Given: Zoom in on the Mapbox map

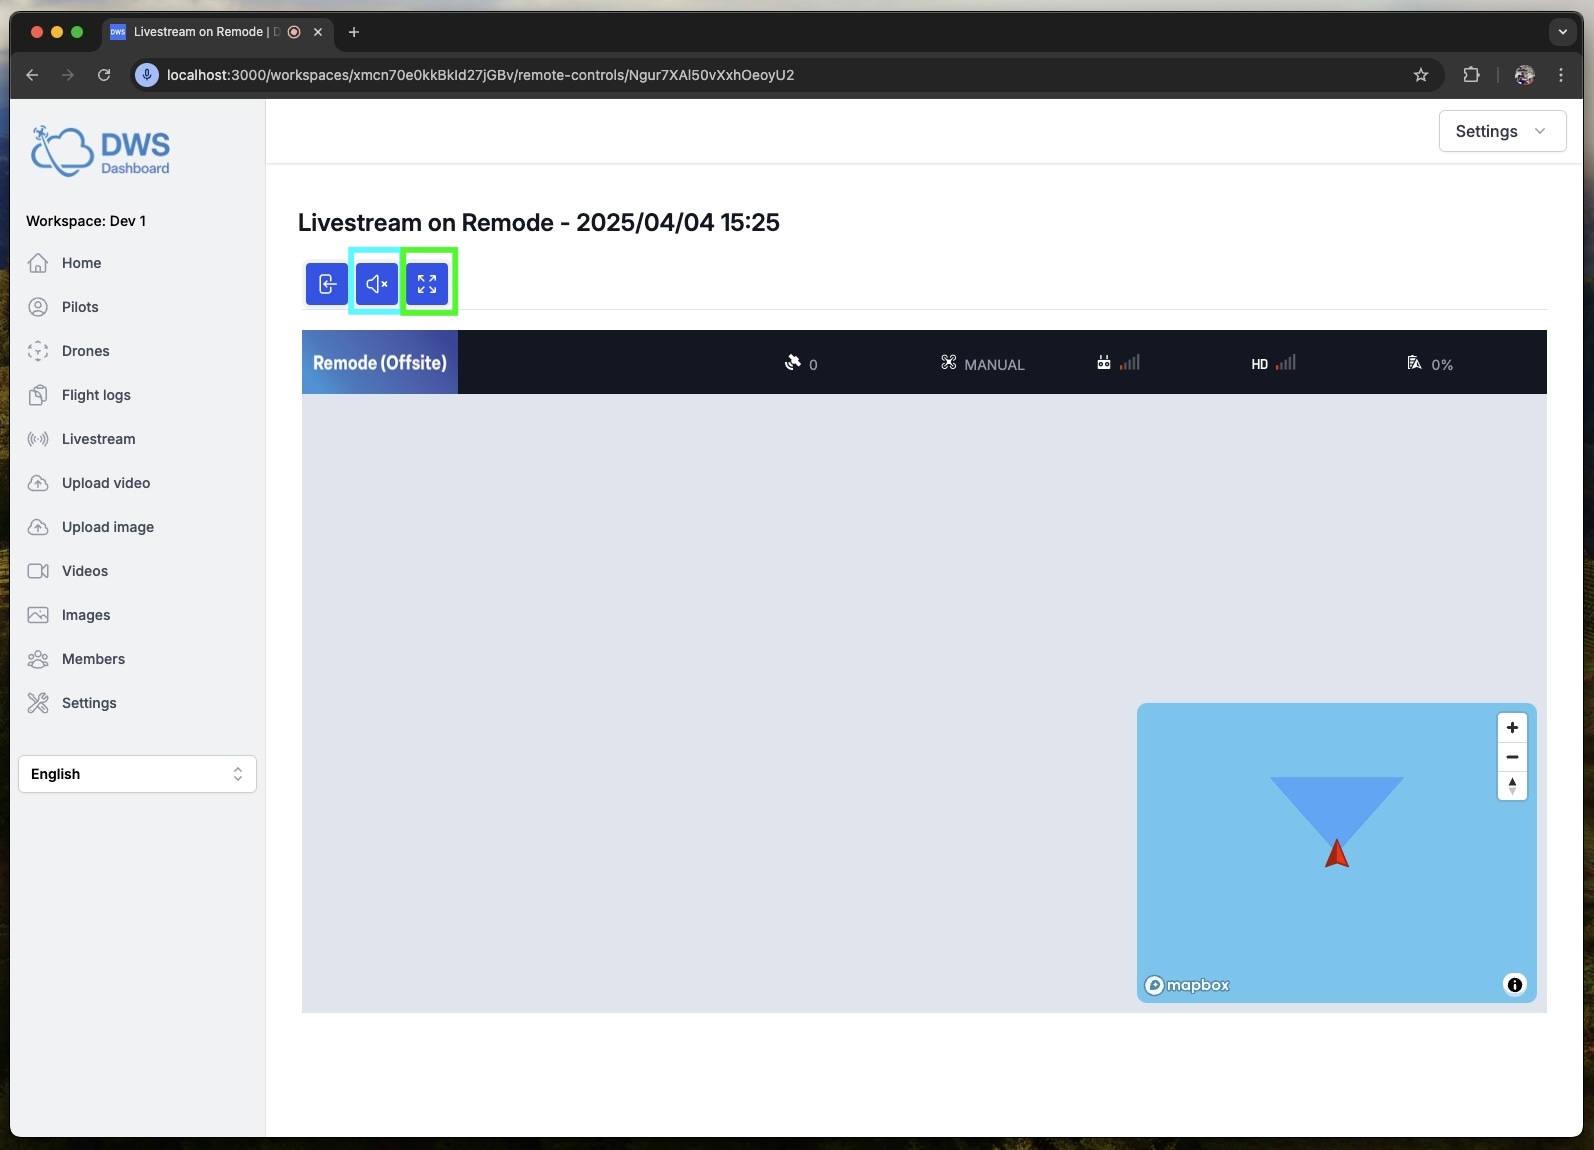Looking at the screenshot, I should click(1512, 728).
